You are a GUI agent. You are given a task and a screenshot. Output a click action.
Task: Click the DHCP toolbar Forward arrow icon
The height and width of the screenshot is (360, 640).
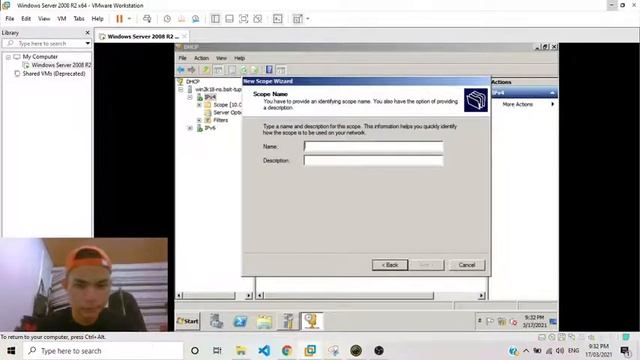click(x=191, y=70)
